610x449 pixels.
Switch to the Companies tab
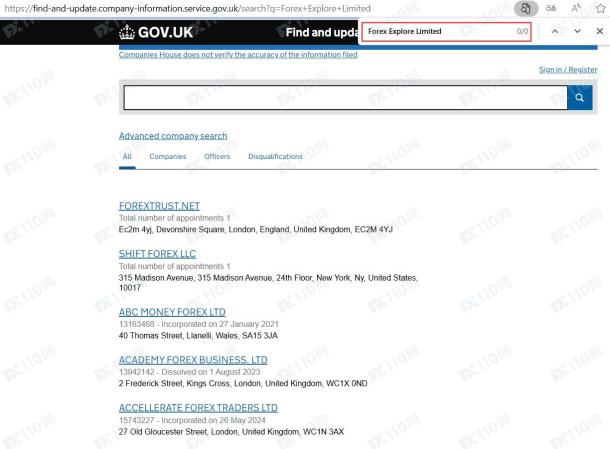(168, 156)
